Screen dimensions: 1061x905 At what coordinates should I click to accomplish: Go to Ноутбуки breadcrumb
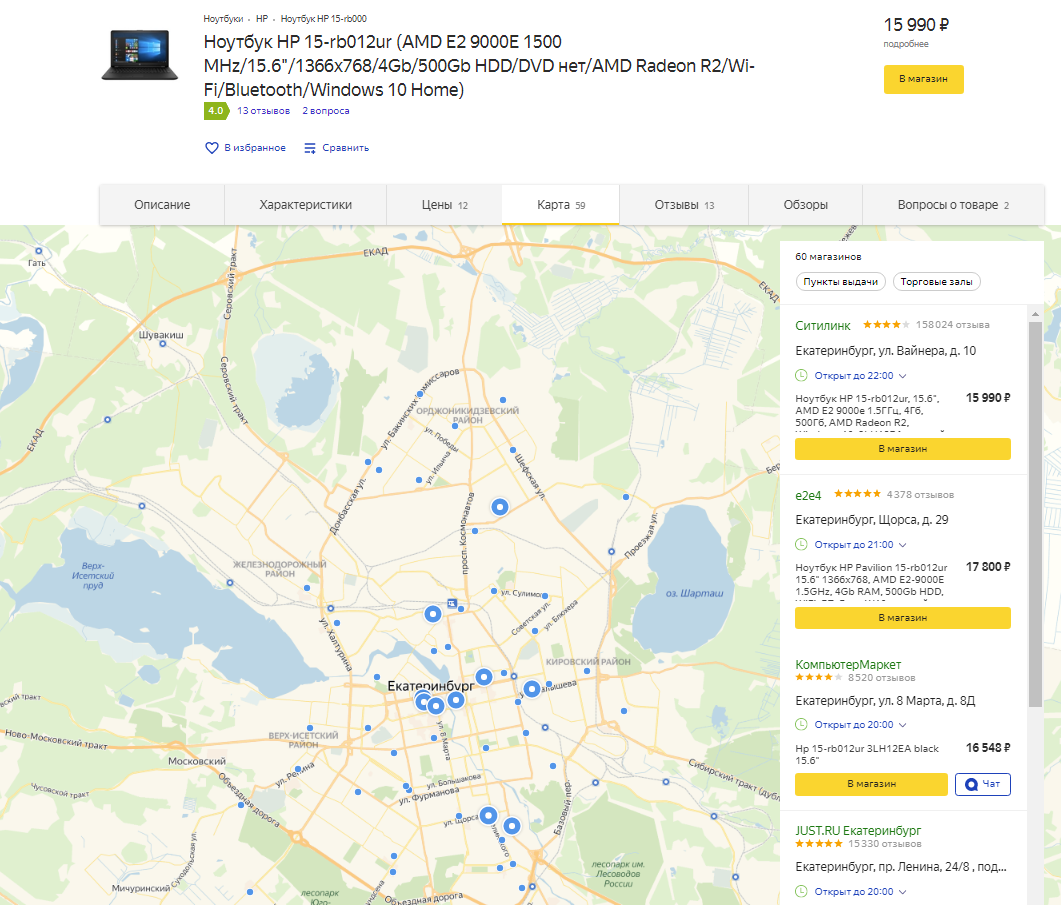[x=223, y=19]
